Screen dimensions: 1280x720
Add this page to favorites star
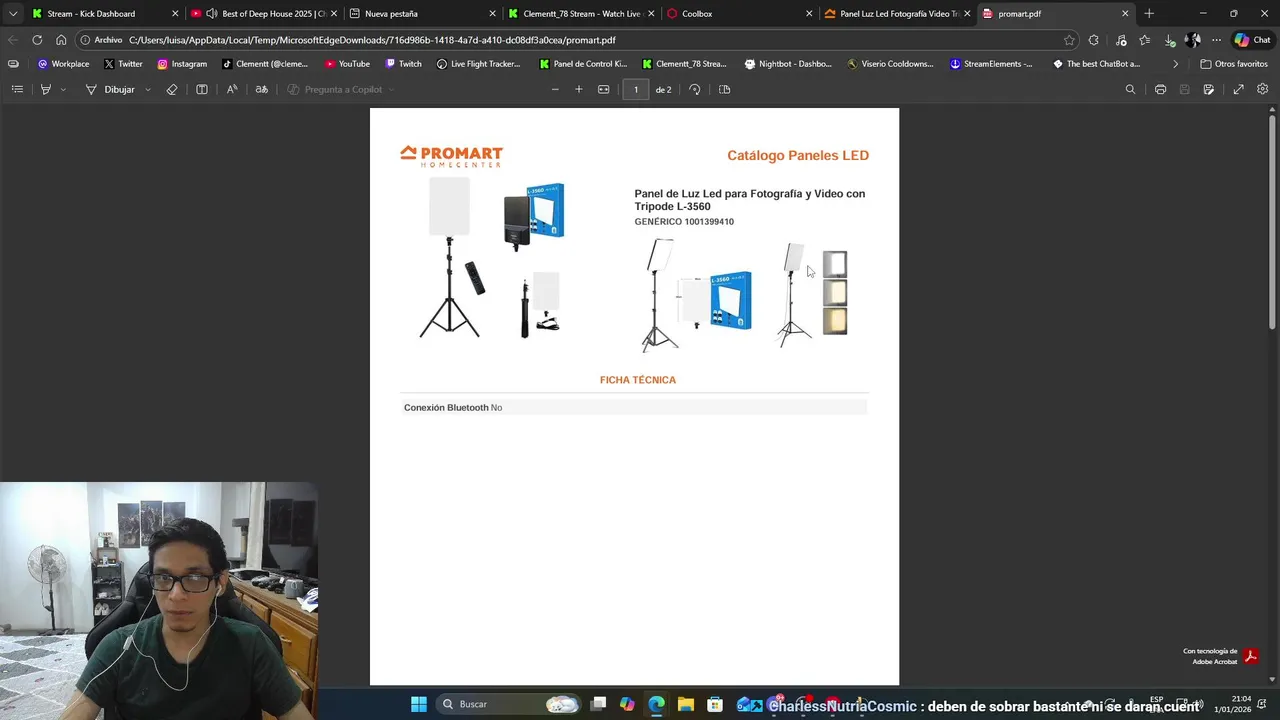pos(1069,40)
